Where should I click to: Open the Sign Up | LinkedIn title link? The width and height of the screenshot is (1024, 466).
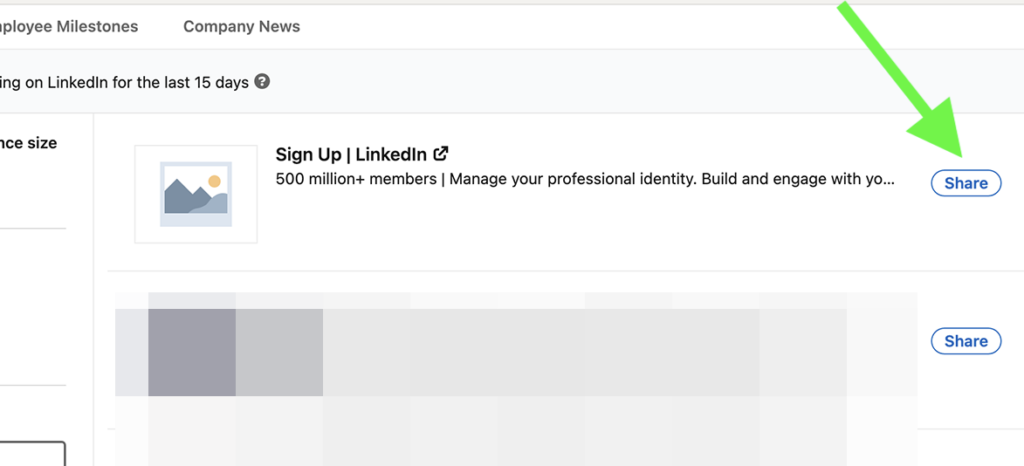tap(351, 155)
